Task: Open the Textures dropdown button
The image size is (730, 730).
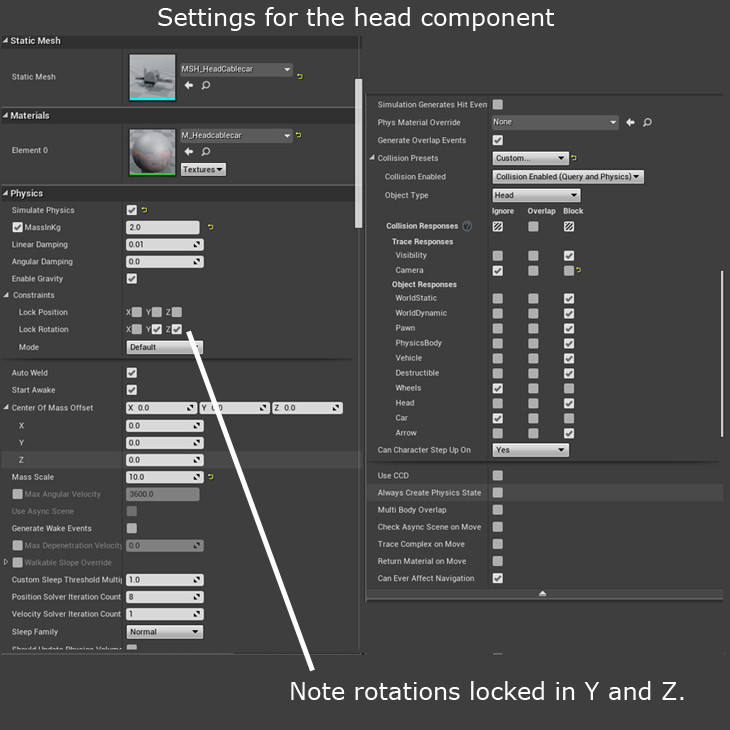Action: 203,169
